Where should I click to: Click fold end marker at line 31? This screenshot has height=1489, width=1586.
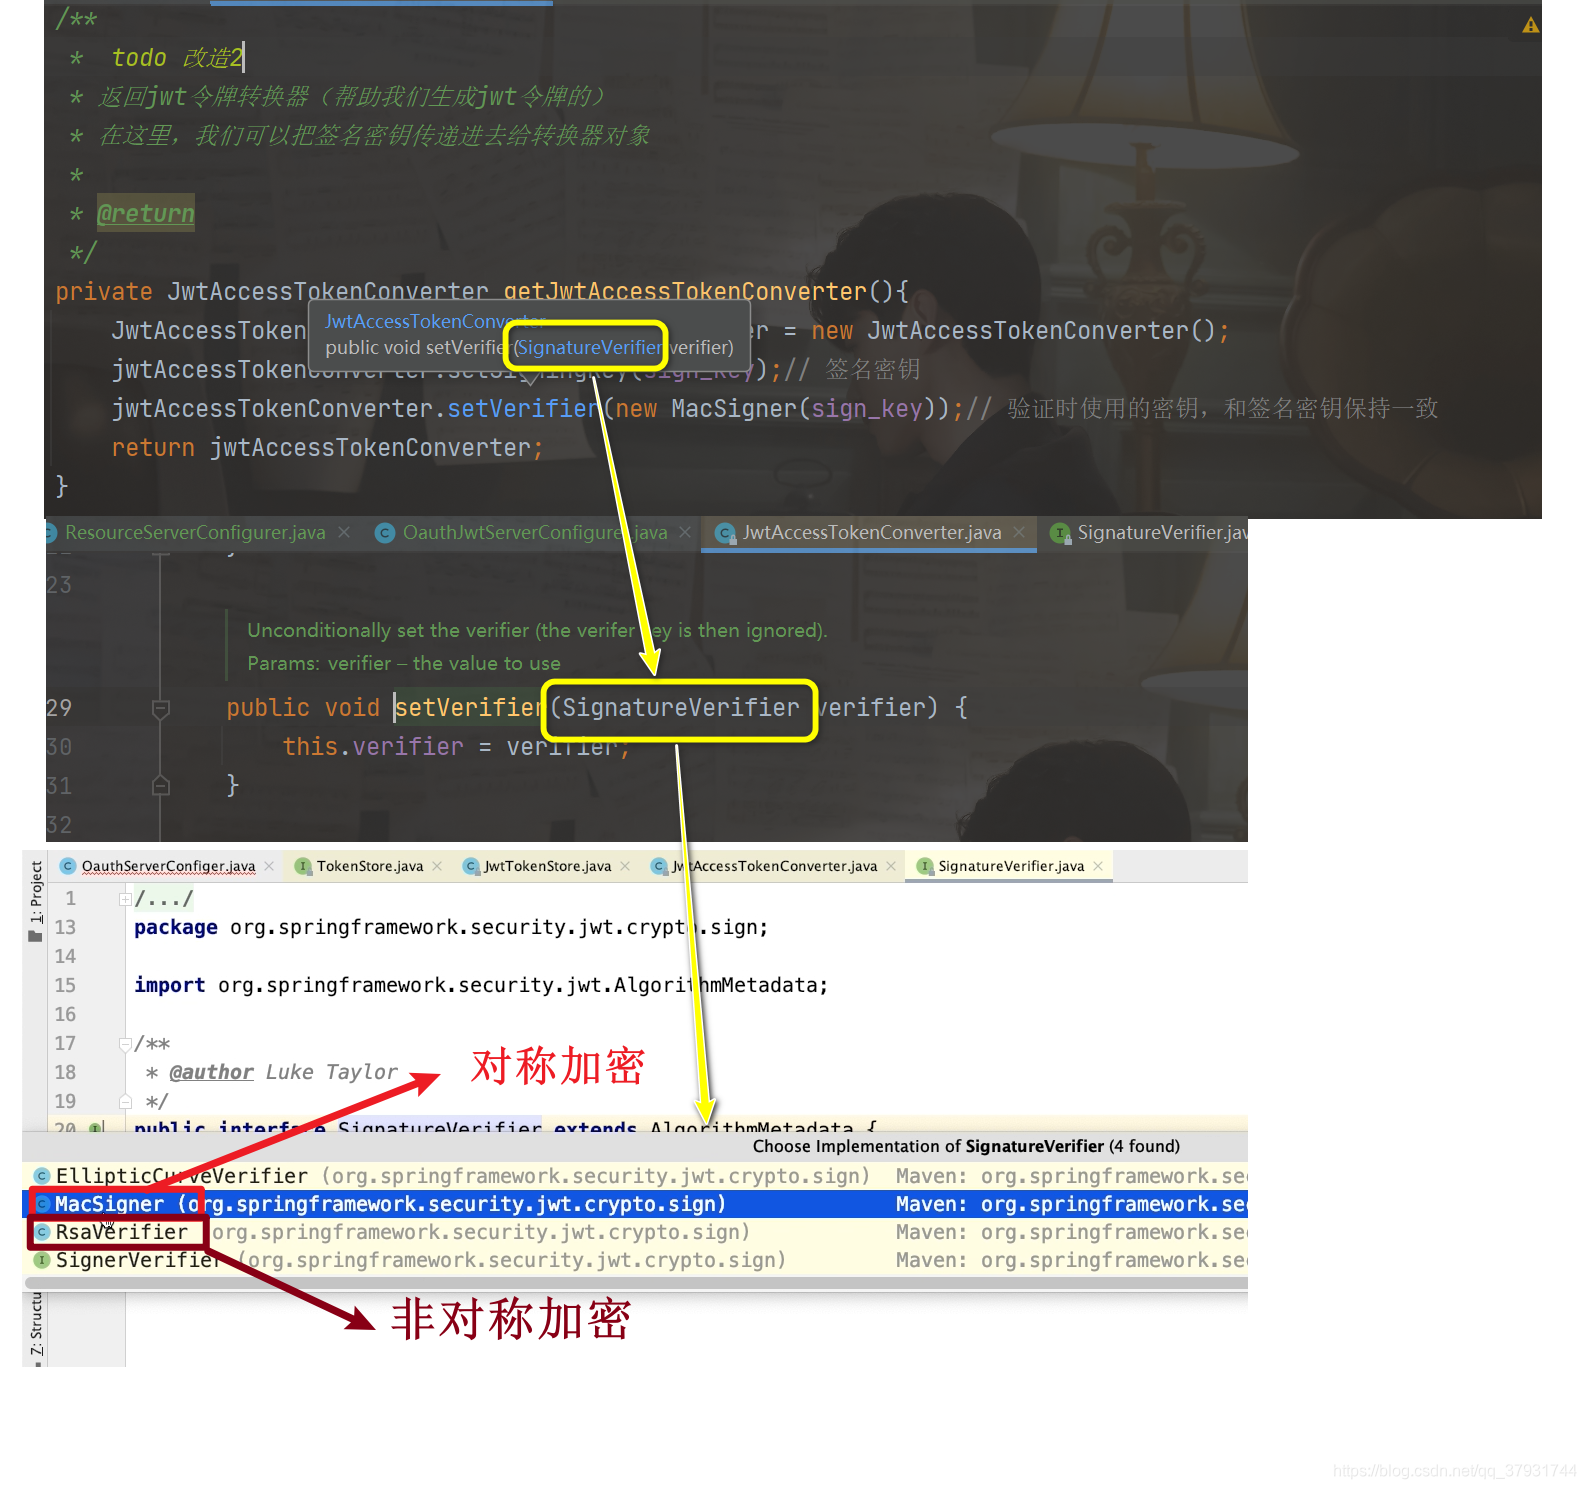pyautogui.click(x=160, y=786)
